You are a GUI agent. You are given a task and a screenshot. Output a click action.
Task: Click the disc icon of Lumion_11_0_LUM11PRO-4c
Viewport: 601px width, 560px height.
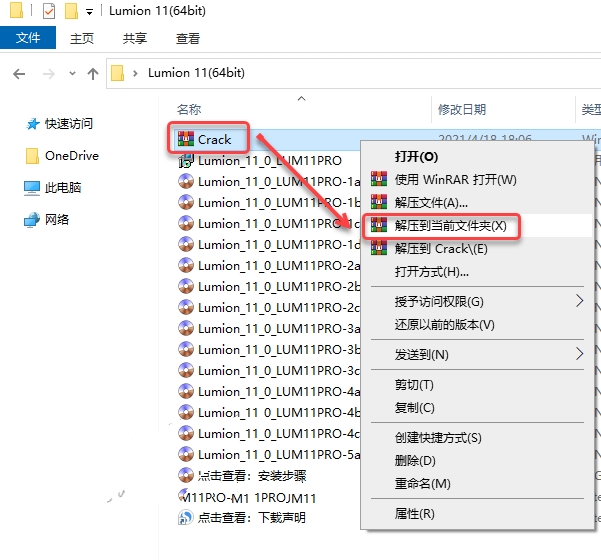186,434
